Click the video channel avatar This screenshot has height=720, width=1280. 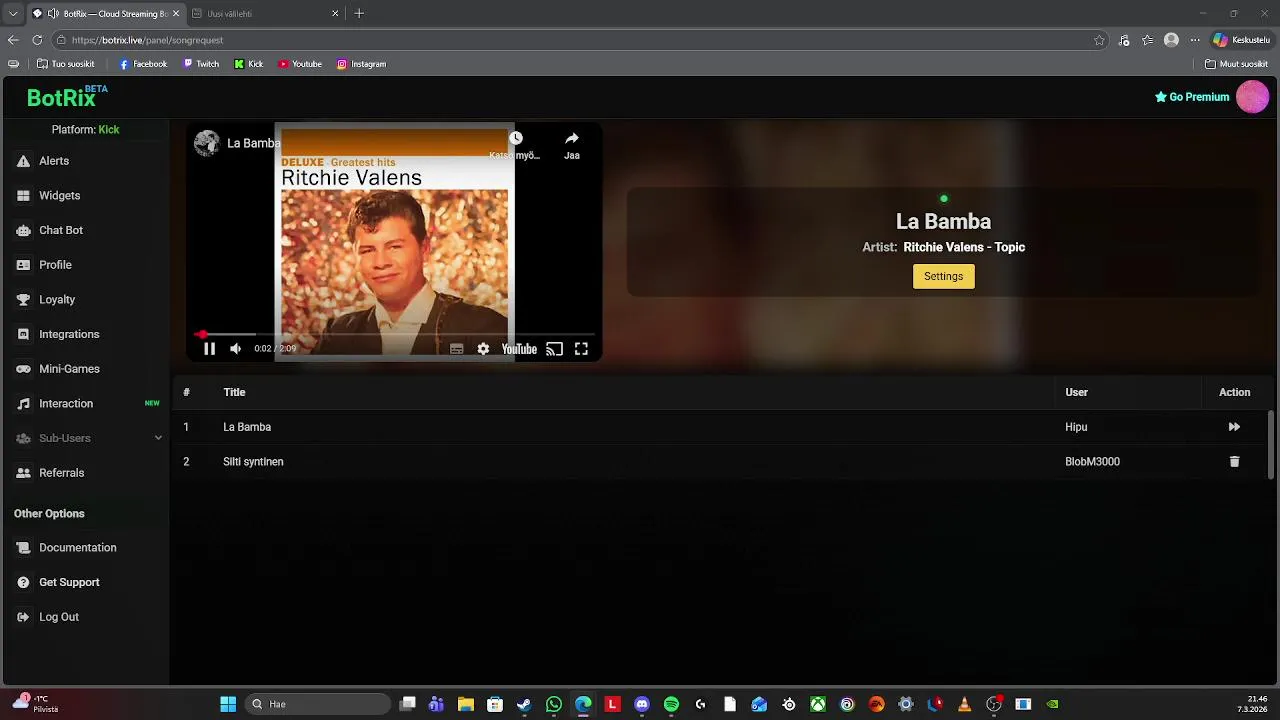207,143
